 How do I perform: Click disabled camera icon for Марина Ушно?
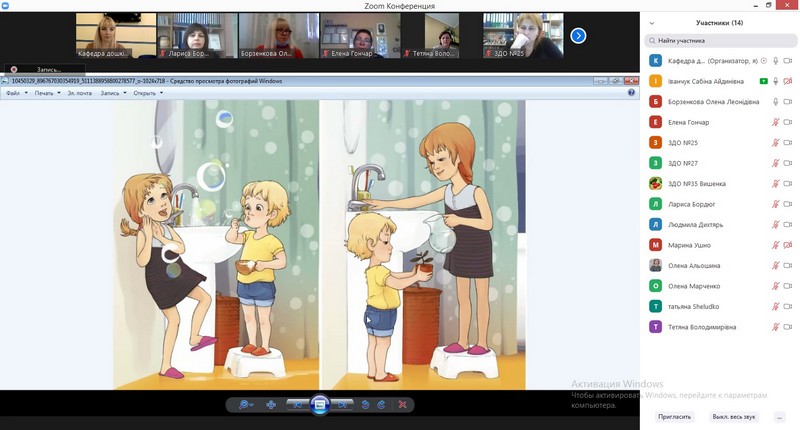[x=788, y=245]
